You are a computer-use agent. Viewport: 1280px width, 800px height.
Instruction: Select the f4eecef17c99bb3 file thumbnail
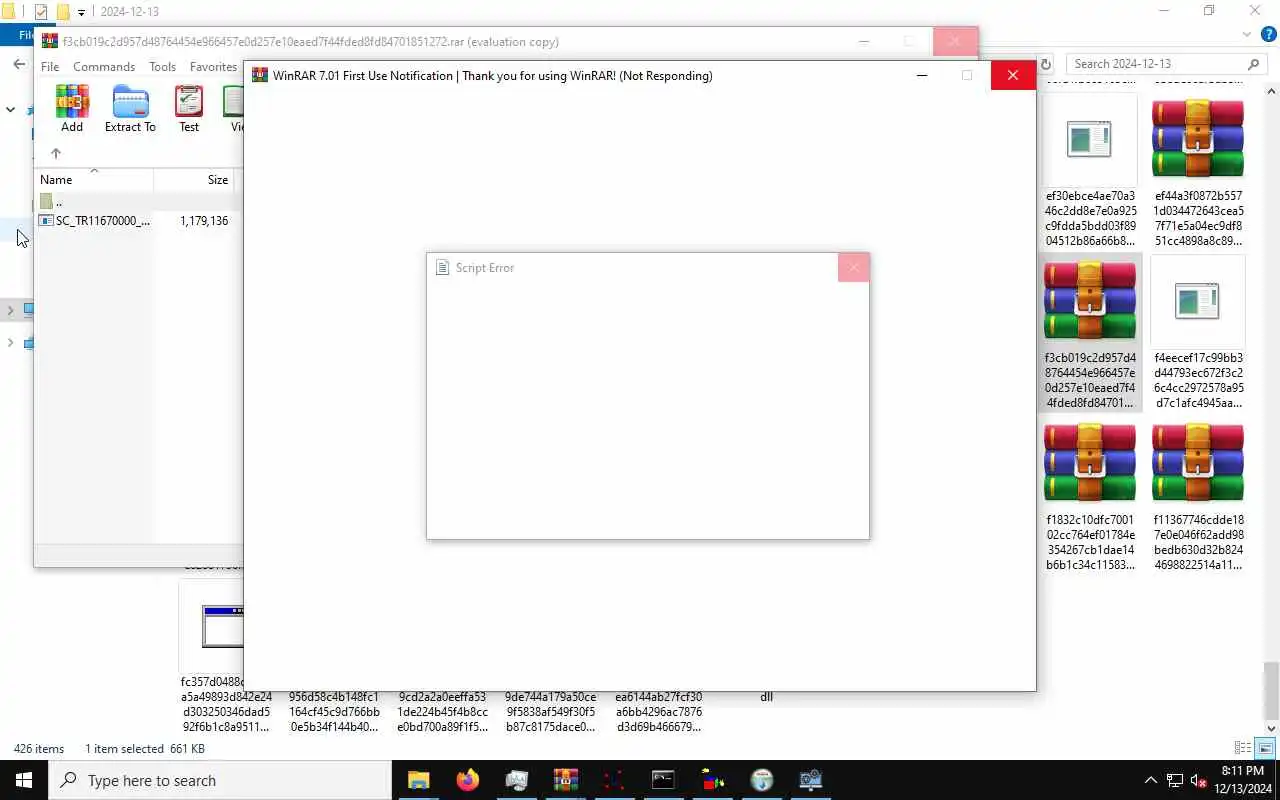click(x=1198, y=301)
